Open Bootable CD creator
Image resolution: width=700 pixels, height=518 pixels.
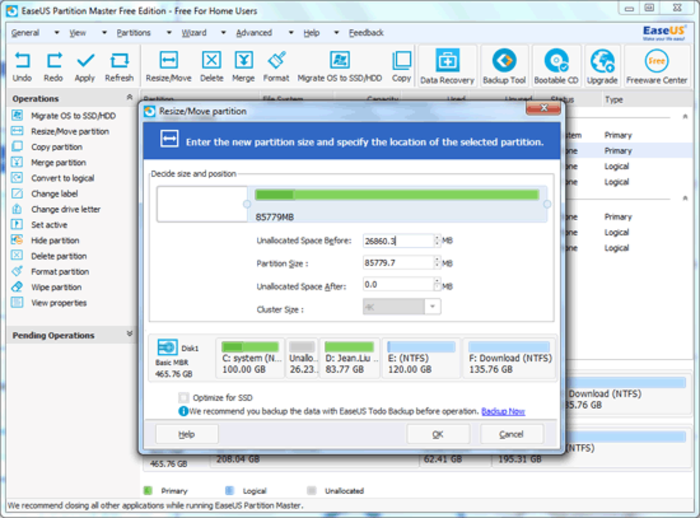pos(556,60)
